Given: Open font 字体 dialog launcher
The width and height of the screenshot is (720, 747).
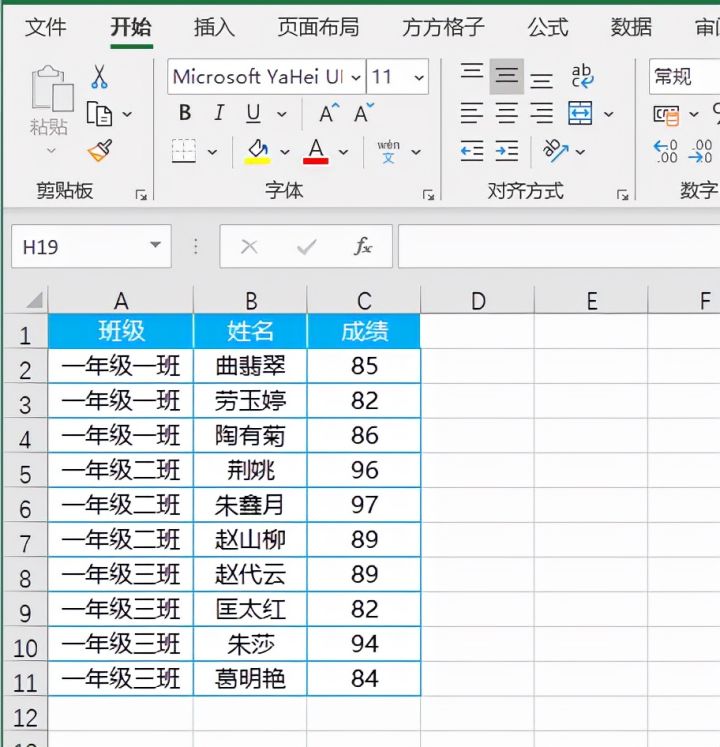Looking at the screenshot, I should (x=428, y=194).
